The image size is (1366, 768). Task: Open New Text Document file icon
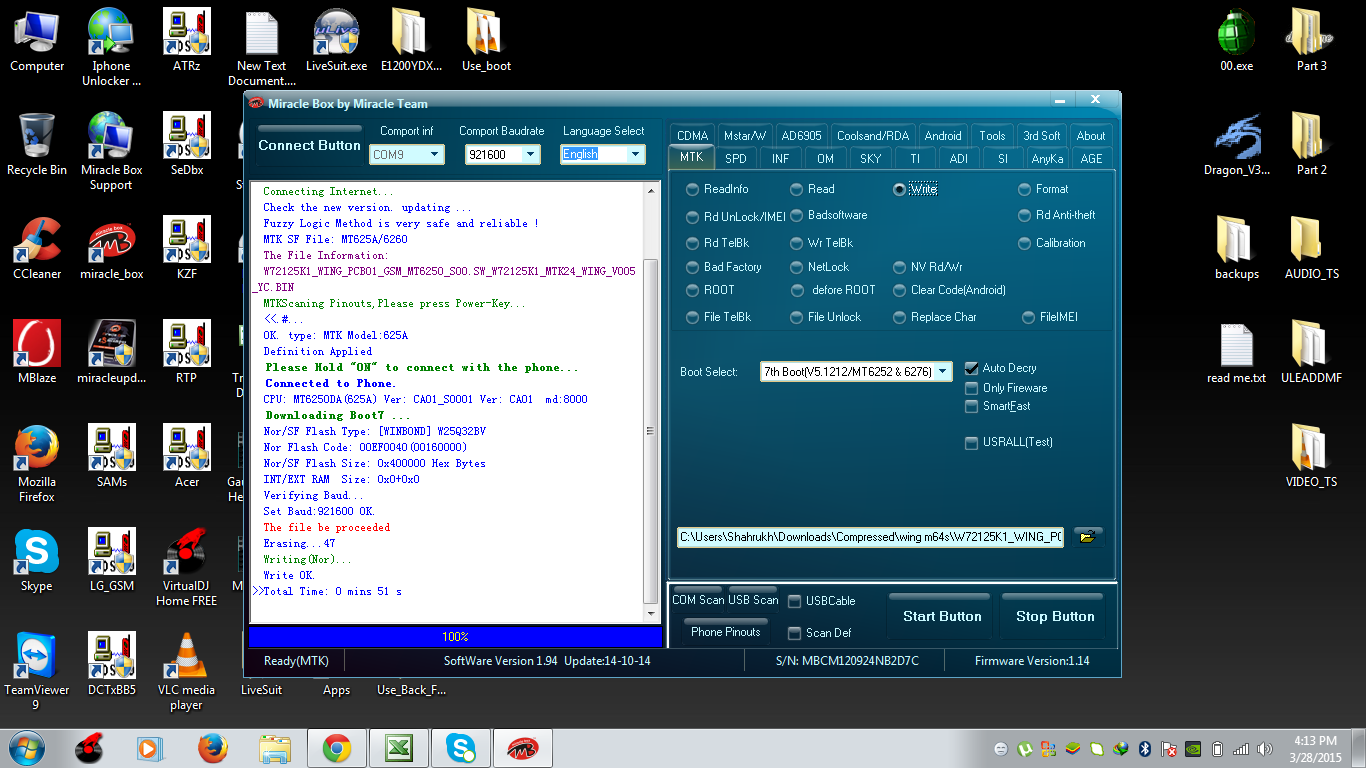point(261,47)
